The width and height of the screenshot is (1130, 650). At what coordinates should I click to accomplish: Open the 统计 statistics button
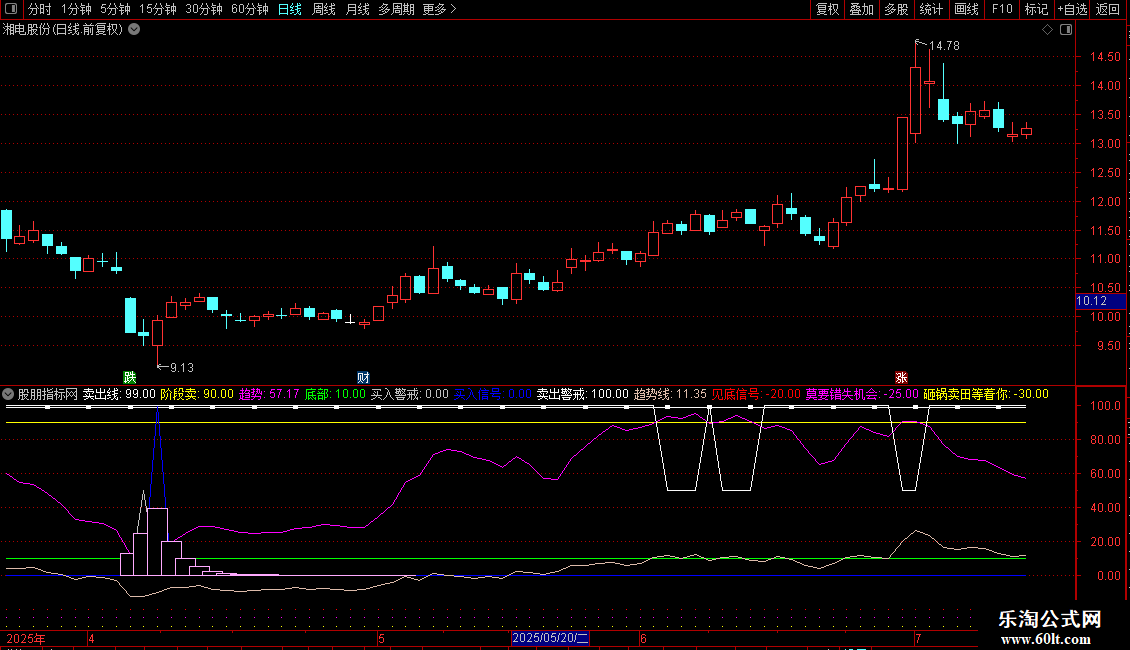coord(931,9)
